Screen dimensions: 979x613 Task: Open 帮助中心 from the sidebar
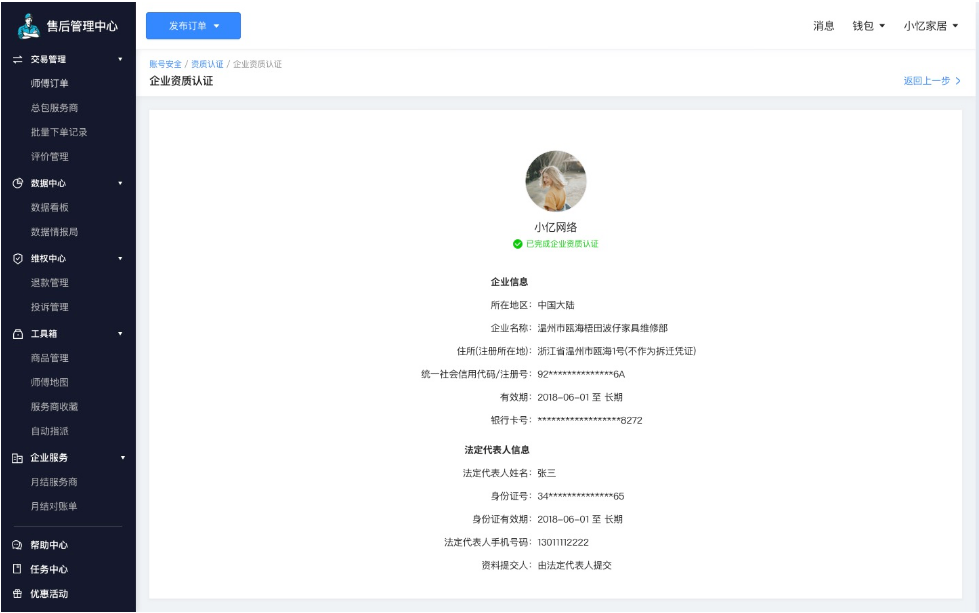(x=49, y=545)
